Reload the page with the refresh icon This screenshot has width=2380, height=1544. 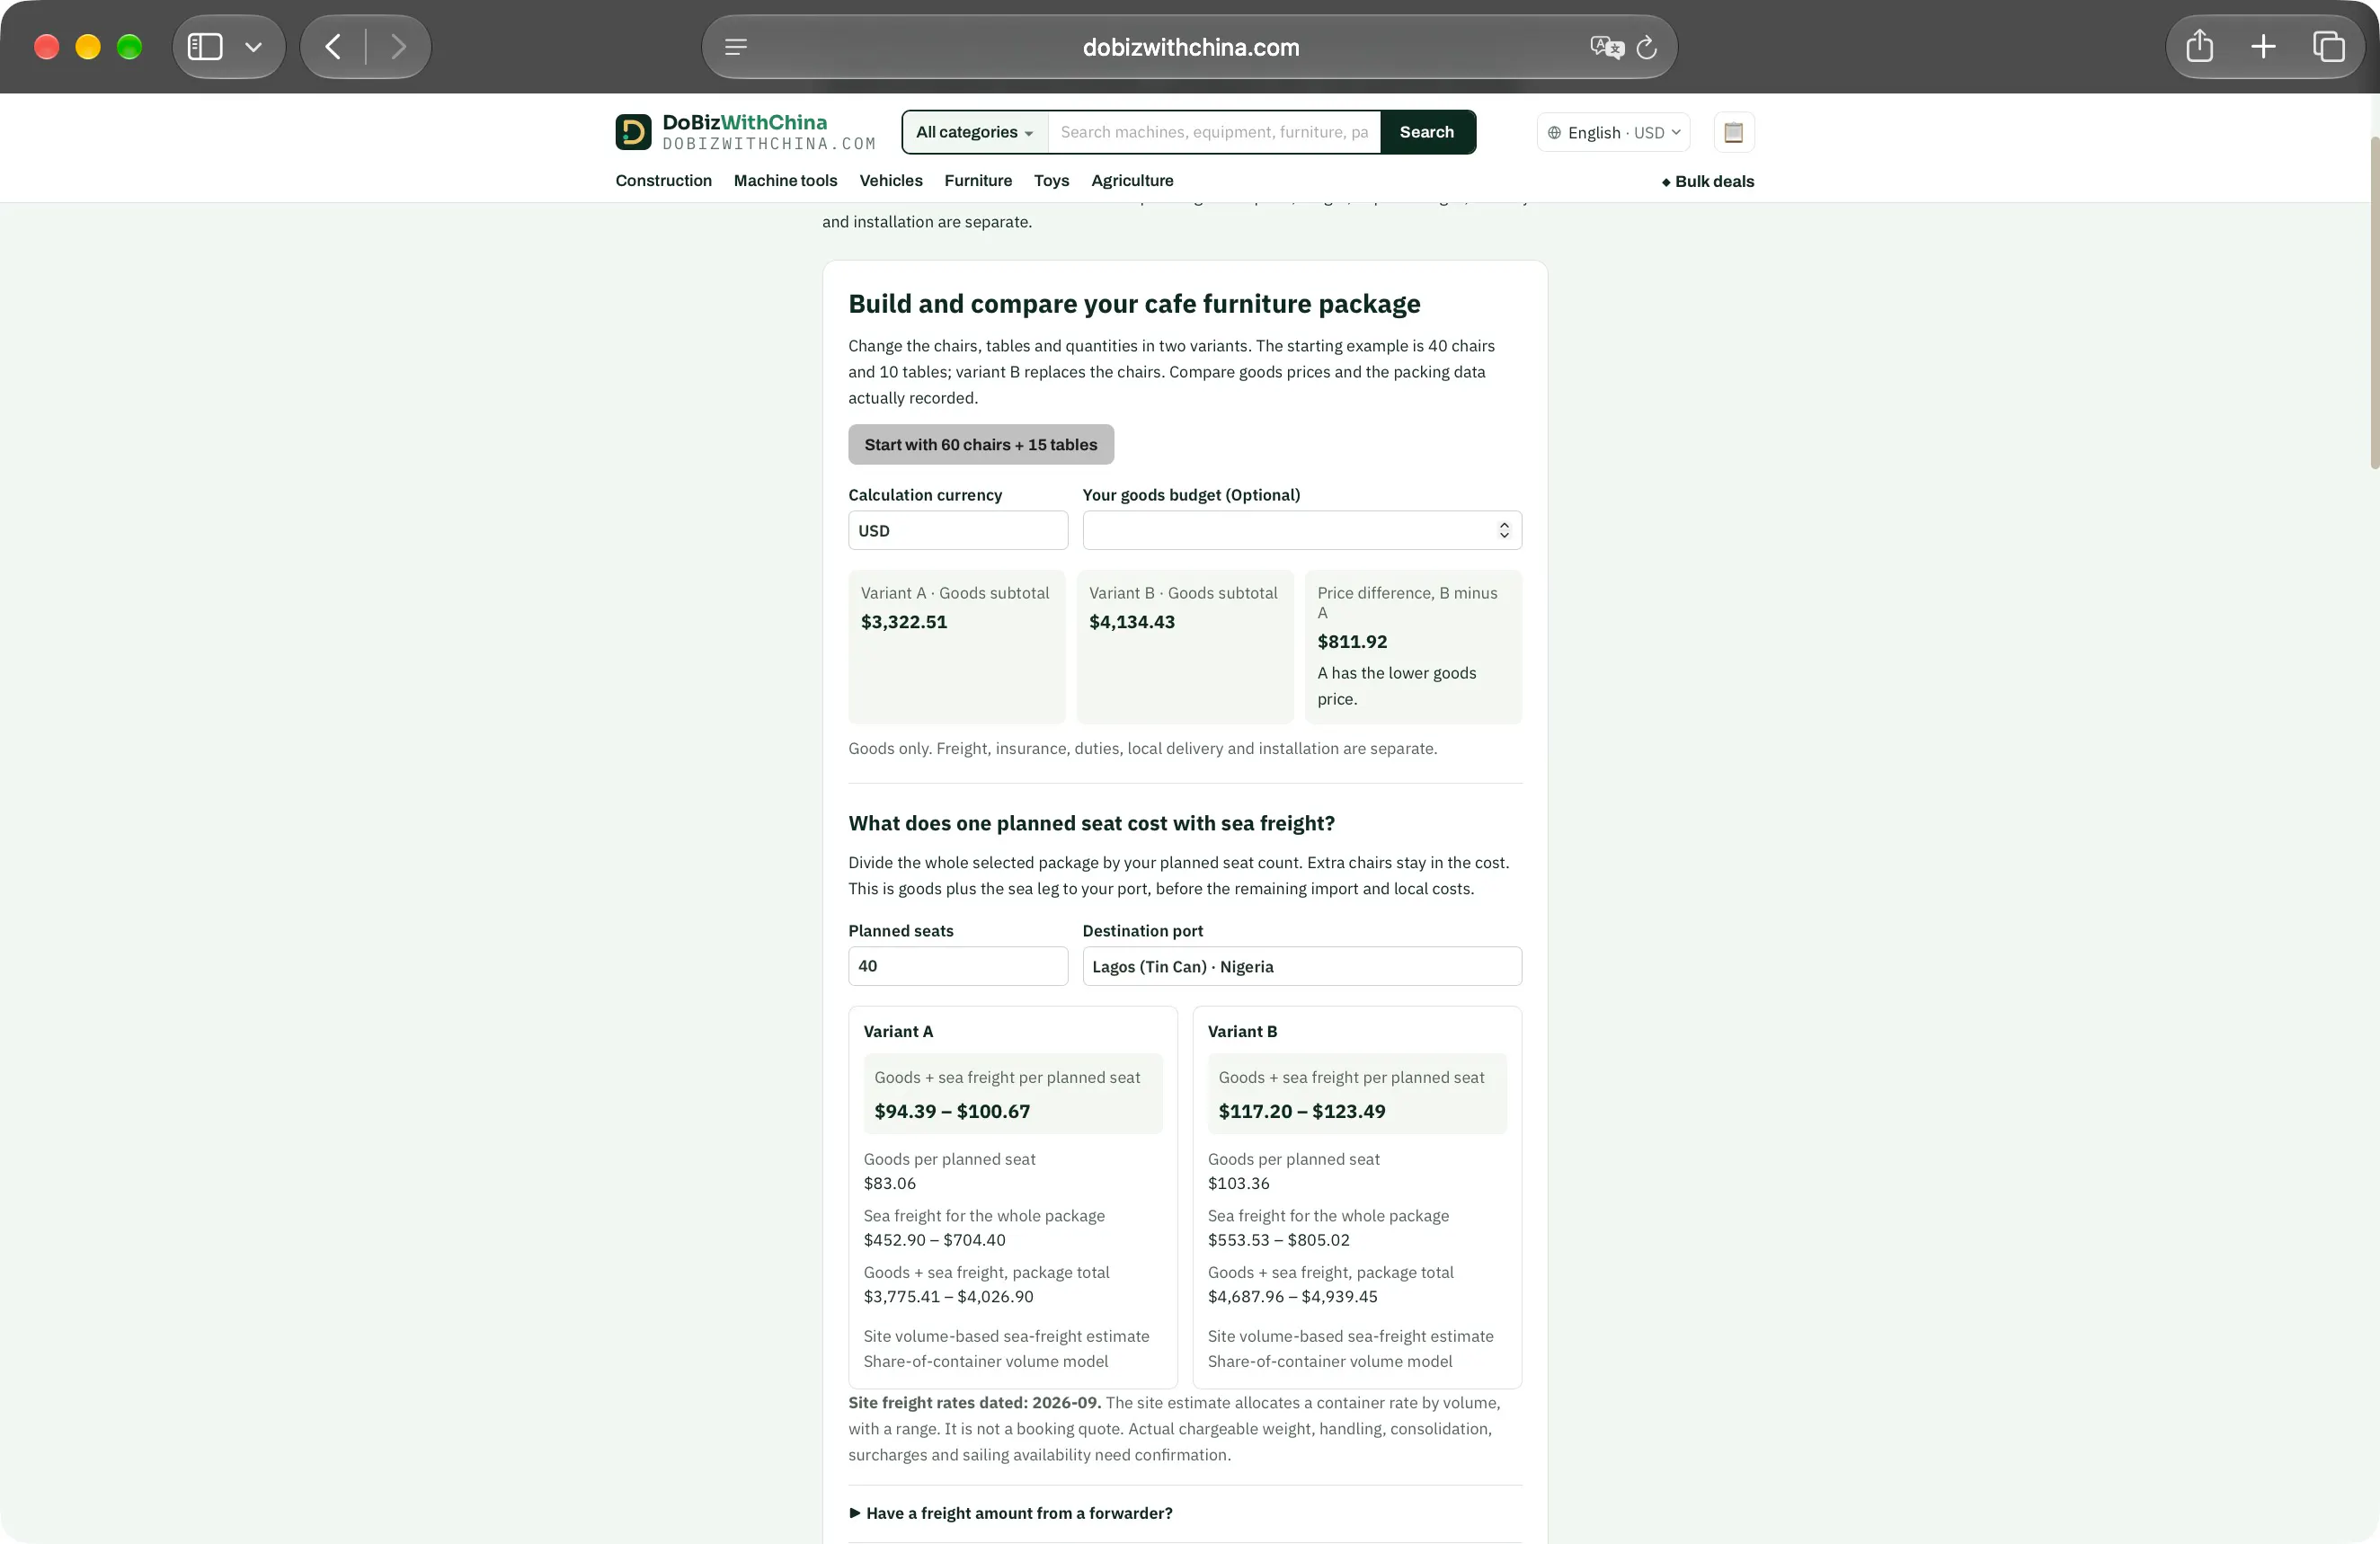coord(1647,47)
